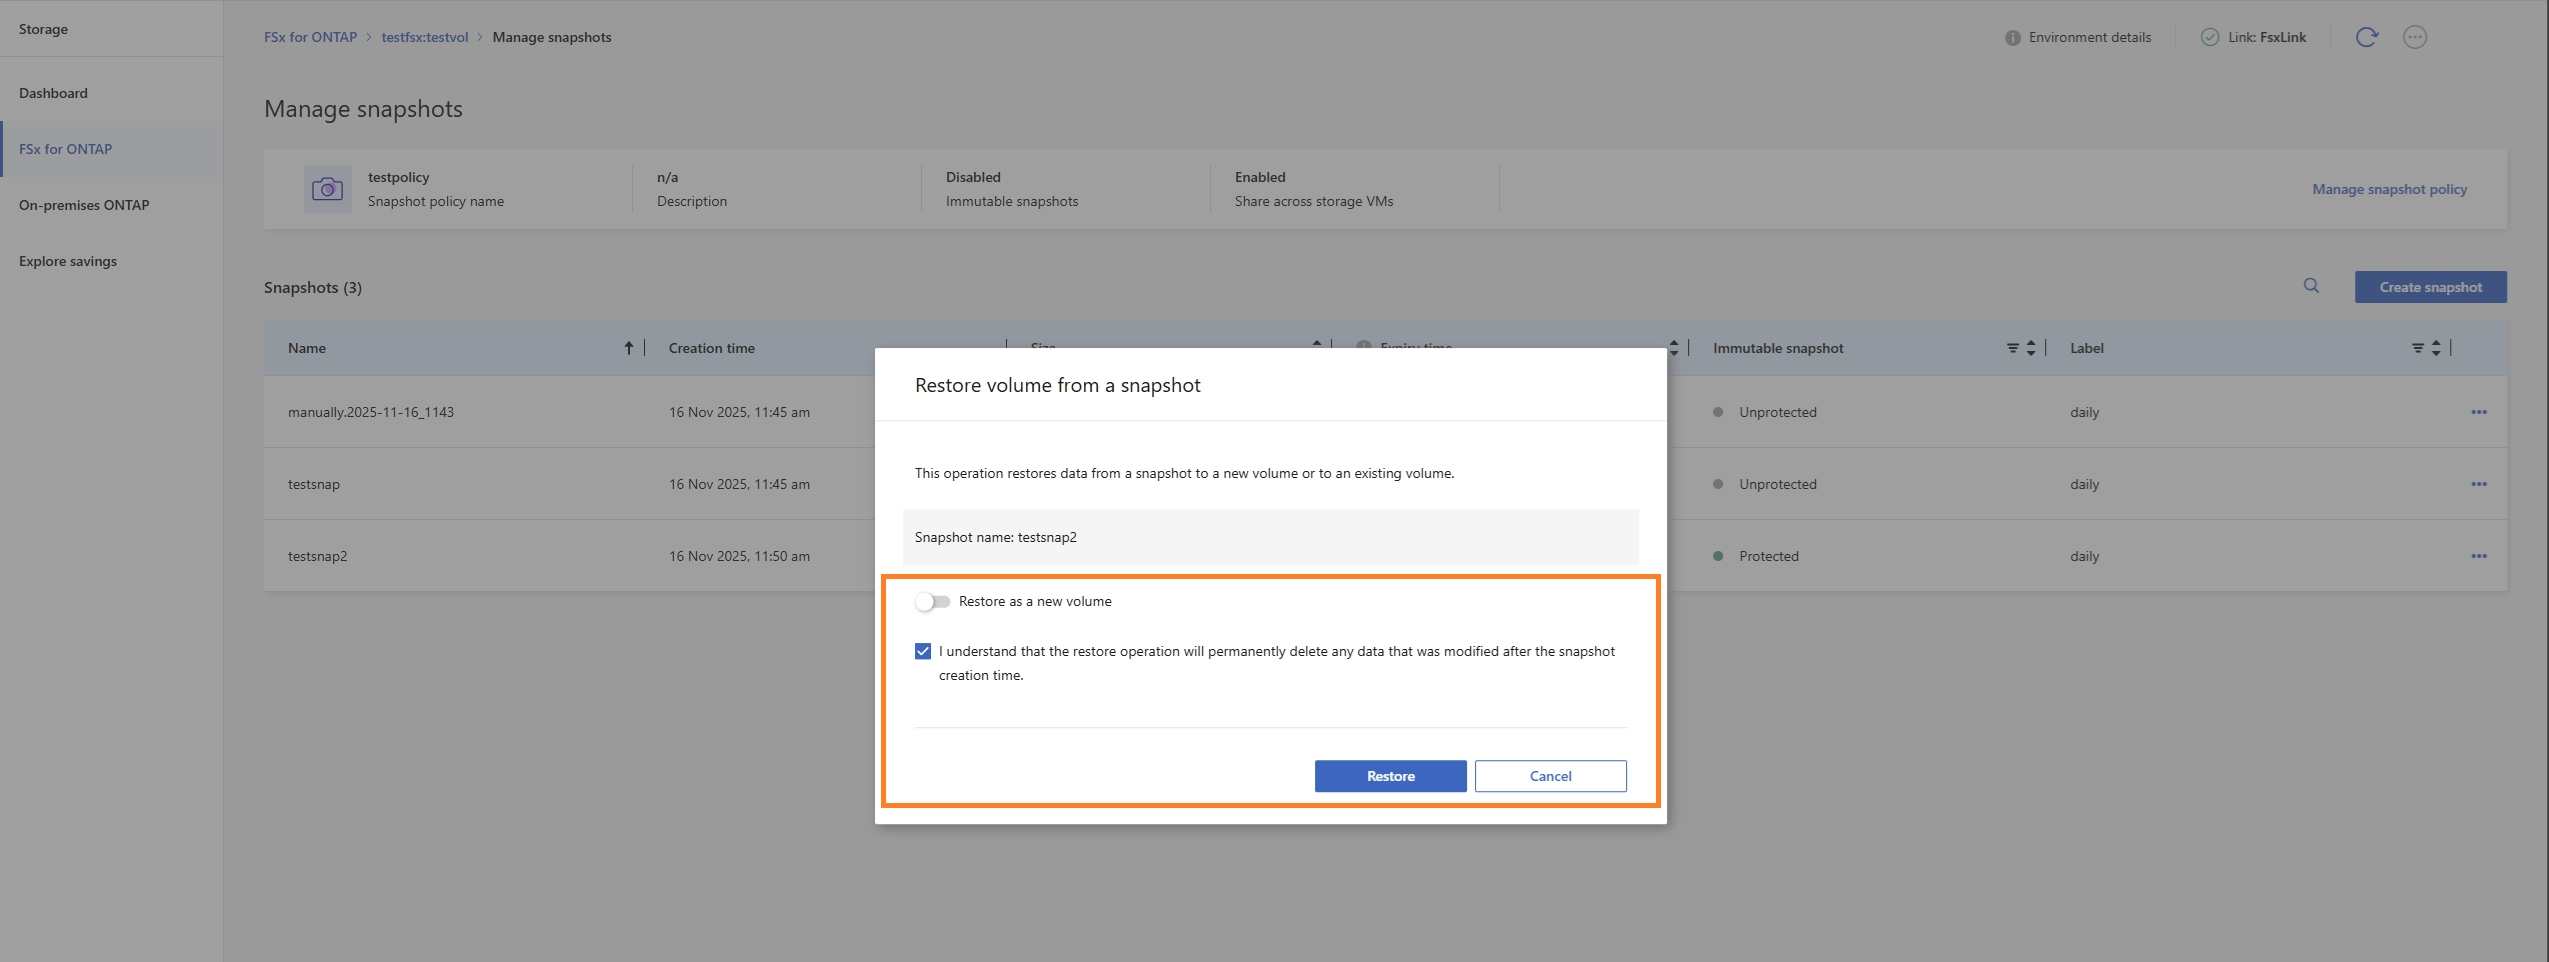Open Immutable snapshot column filter
This screenshot has height=962, width=2549.
click(2012, 348)
